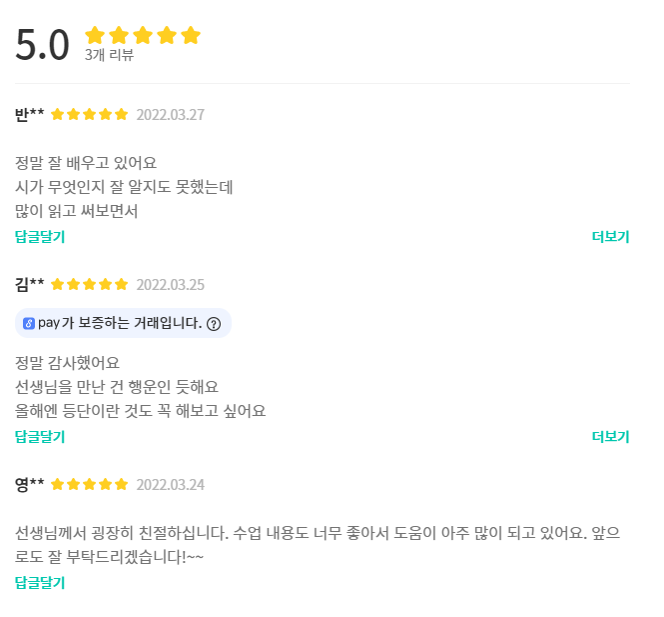Click star rating on 김** review
The height and width of the screenshot is (617, 664).
pos(90,284)
